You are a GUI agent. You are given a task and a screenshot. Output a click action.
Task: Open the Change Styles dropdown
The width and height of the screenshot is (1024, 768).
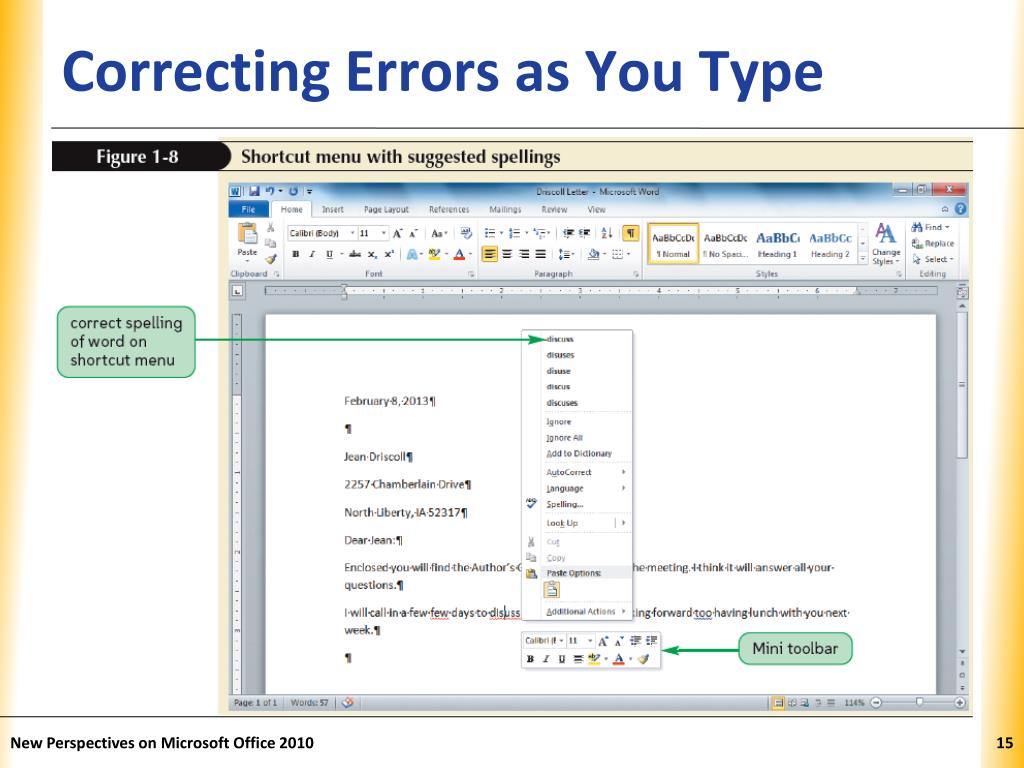click(x=886, y=243)
